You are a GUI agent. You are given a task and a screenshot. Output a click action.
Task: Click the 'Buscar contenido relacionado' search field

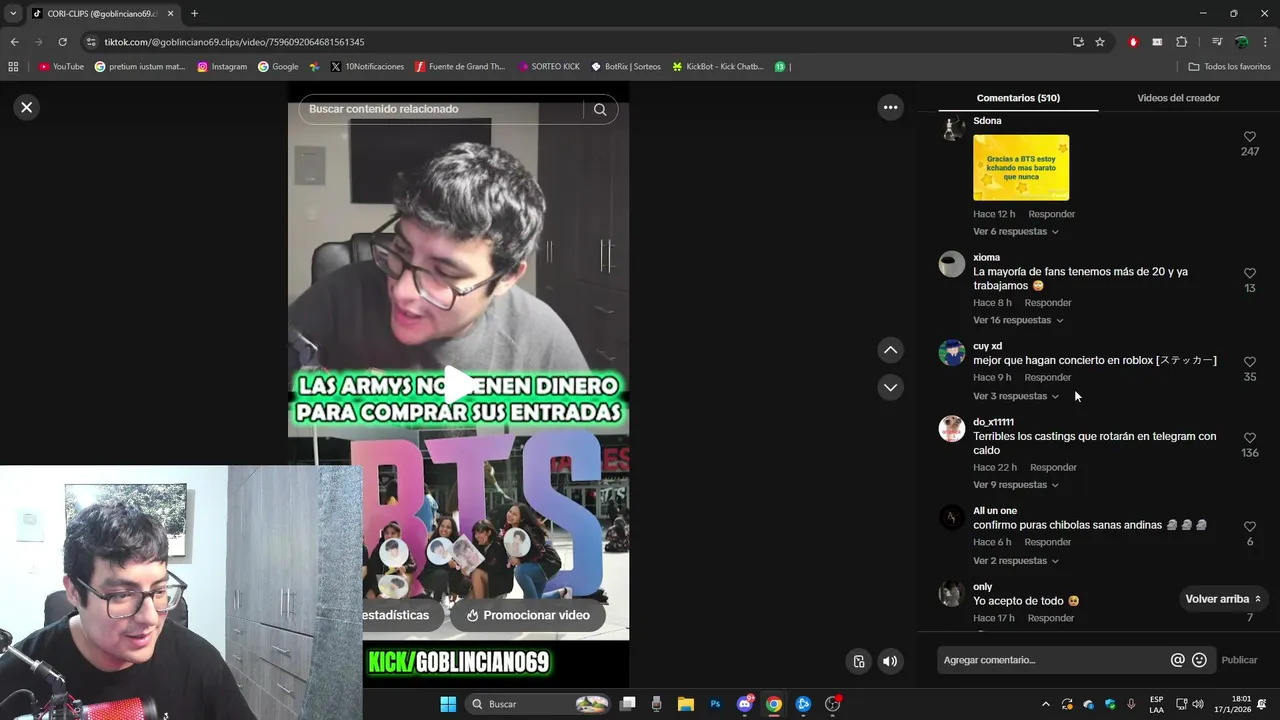point(440,109)
